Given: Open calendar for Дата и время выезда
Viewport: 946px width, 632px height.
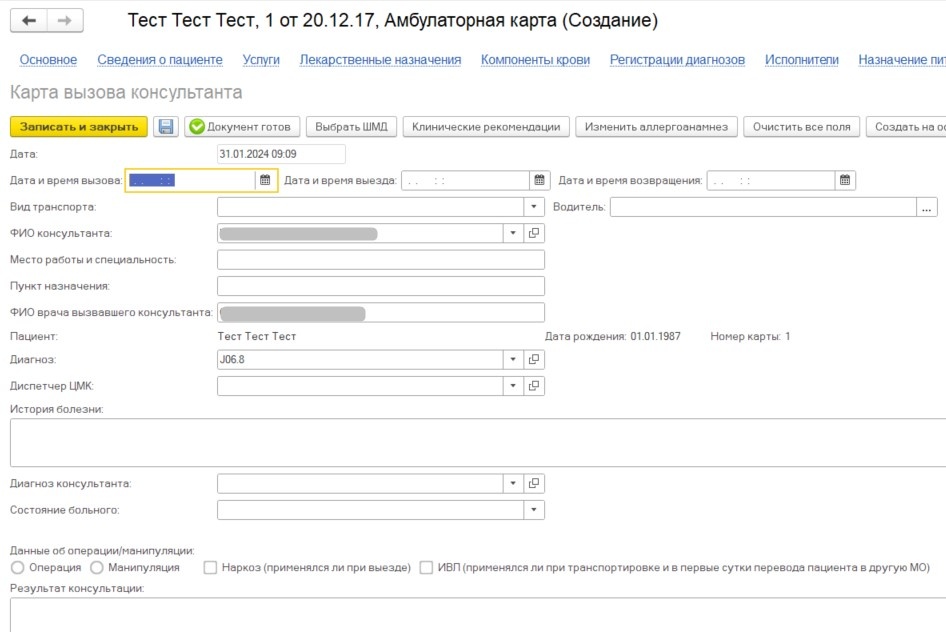Looking at the screenshot, I should (x=540, y=181).
